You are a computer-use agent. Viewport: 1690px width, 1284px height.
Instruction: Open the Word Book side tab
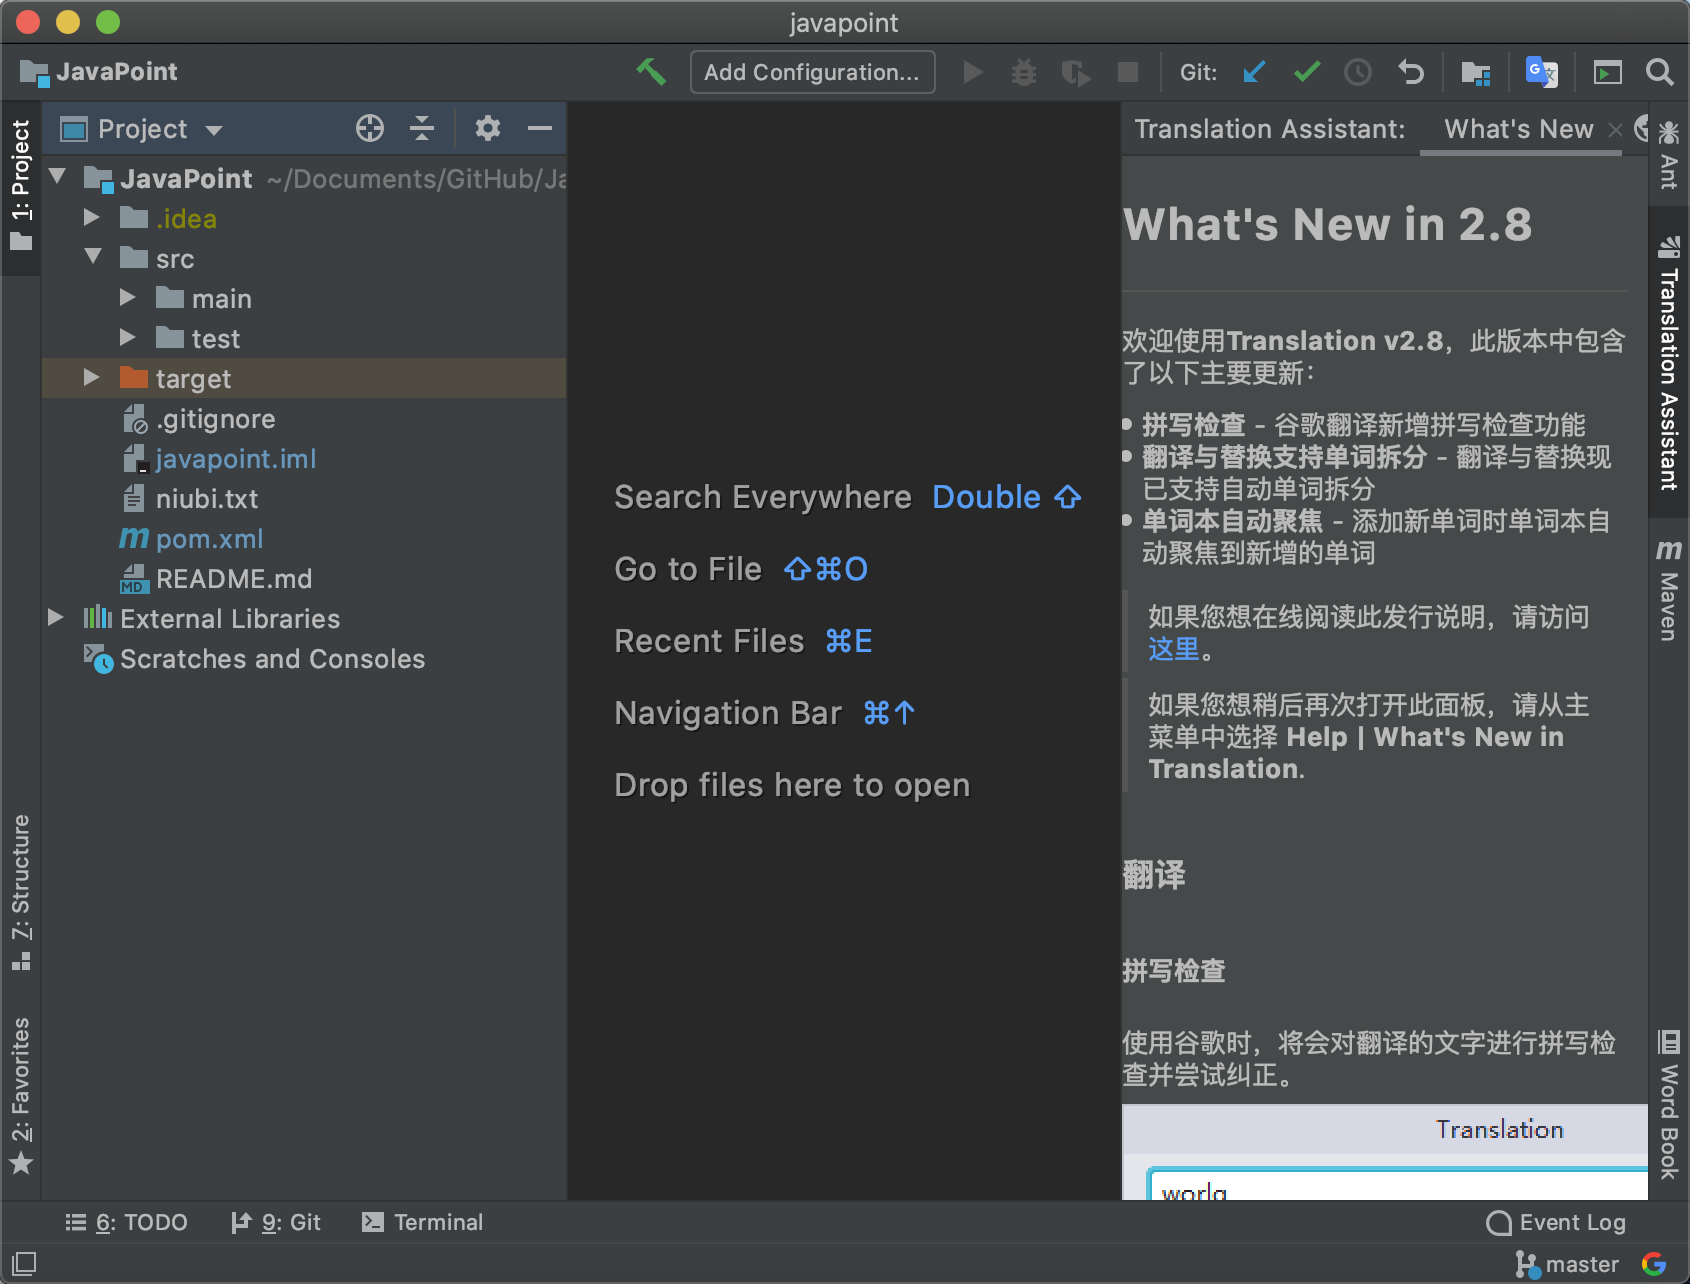(1668, 1104)
